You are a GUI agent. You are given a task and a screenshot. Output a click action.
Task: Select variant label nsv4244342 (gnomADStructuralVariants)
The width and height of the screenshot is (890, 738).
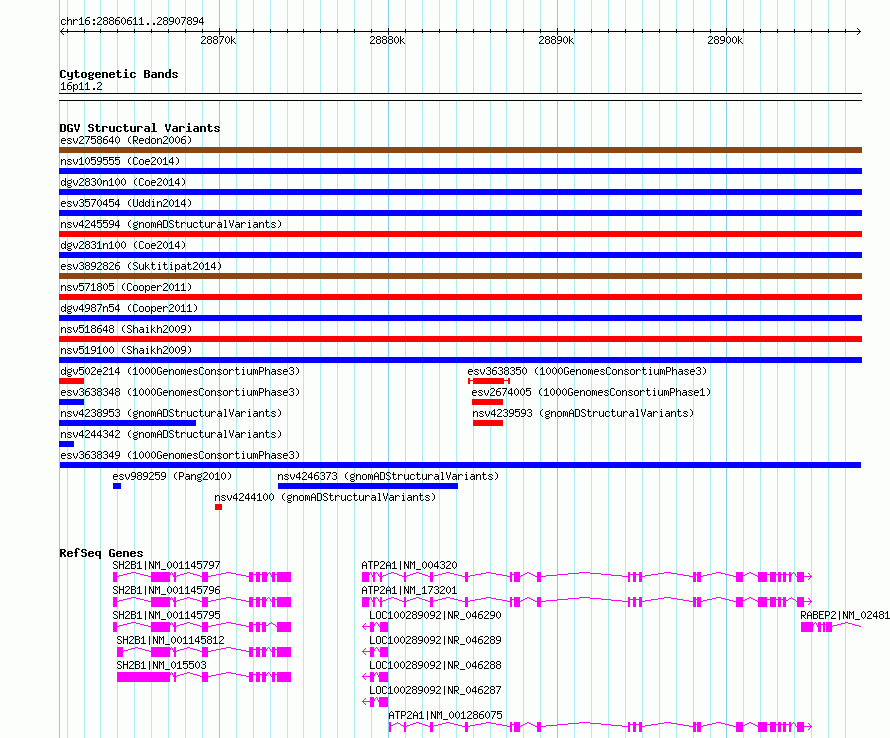[x=171, y=434]
